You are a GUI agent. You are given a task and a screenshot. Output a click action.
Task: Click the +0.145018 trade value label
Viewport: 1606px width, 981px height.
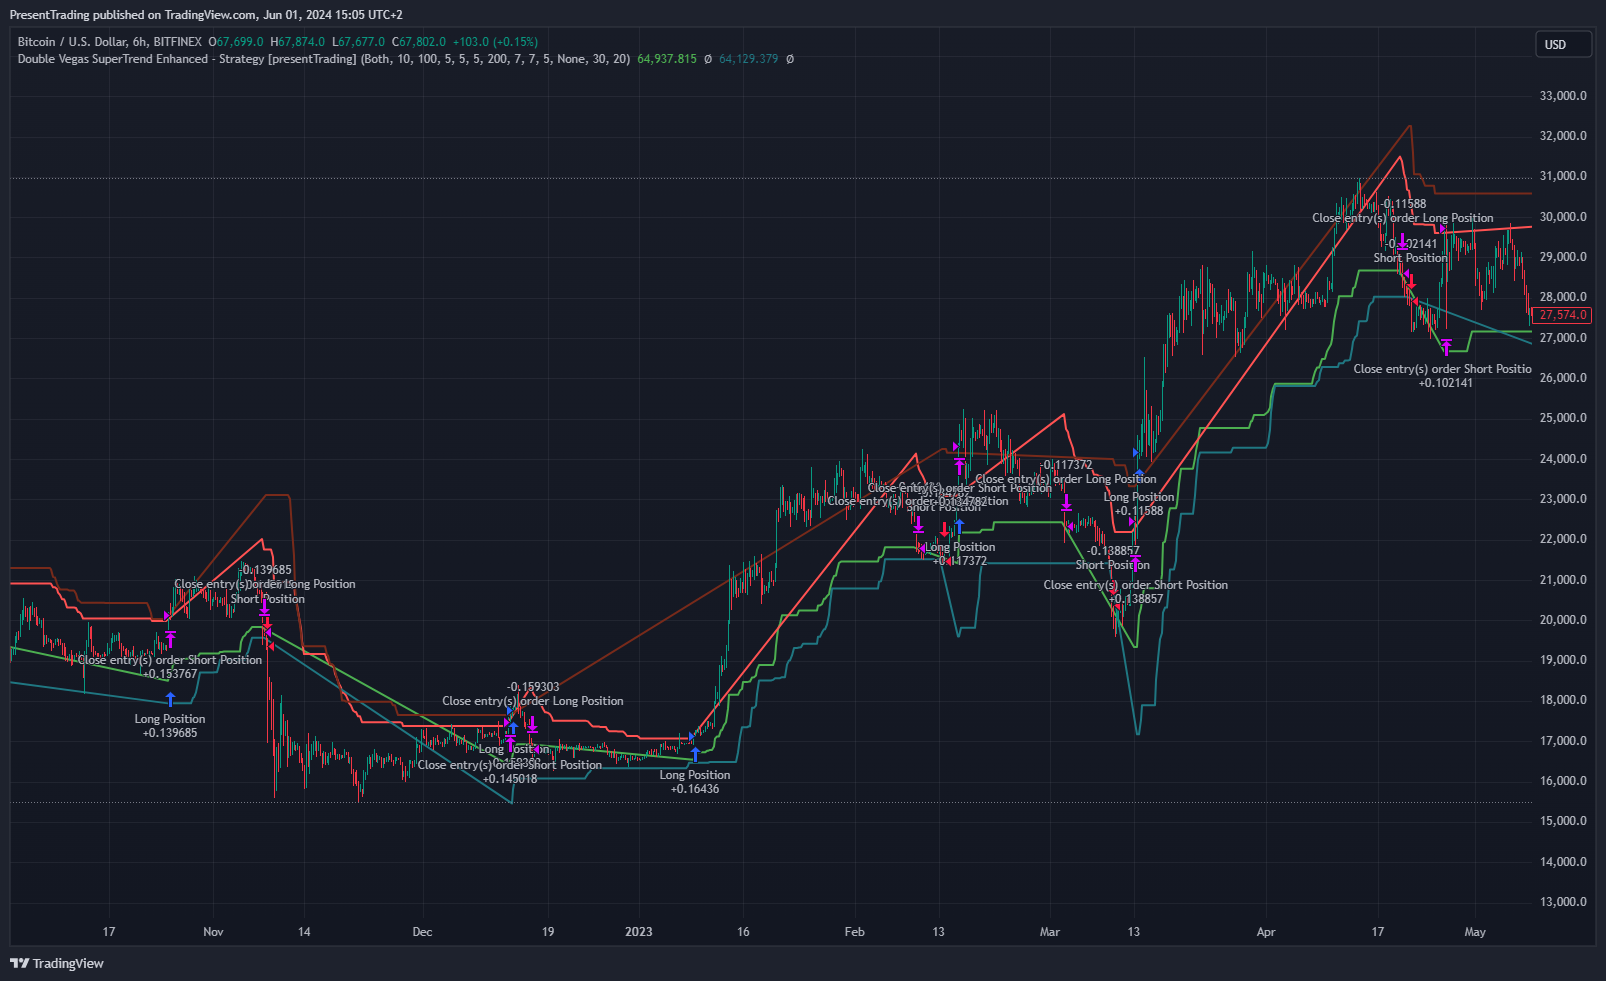click(510, 779)
